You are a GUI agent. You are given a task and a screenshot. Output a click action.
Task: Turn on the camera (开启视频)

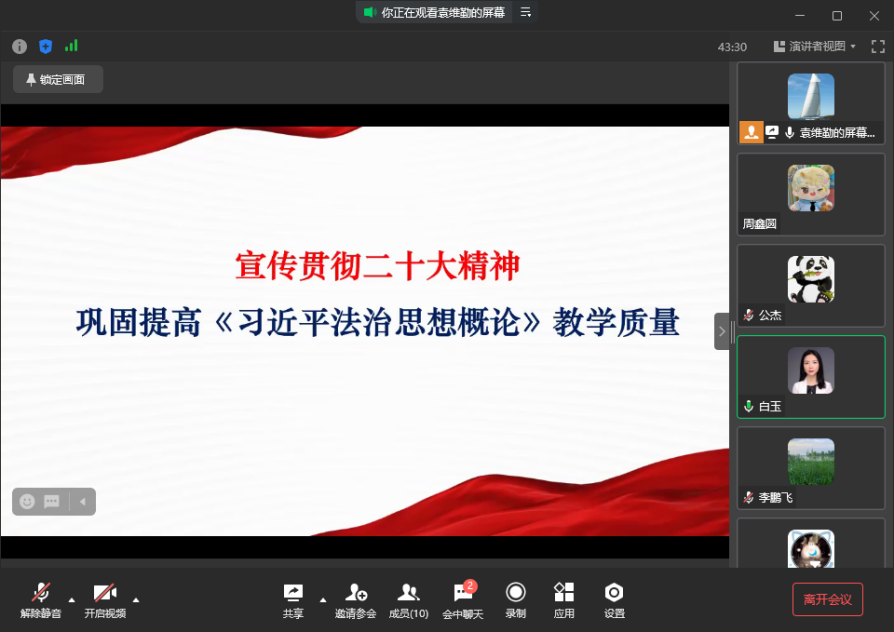pos(105,599)
